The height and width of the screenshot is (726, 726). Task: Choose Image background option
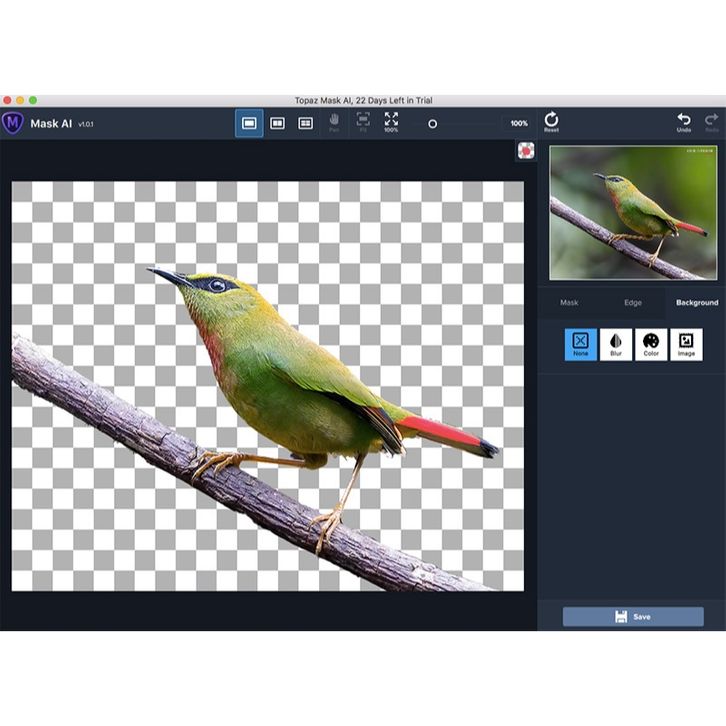point(686,344)
